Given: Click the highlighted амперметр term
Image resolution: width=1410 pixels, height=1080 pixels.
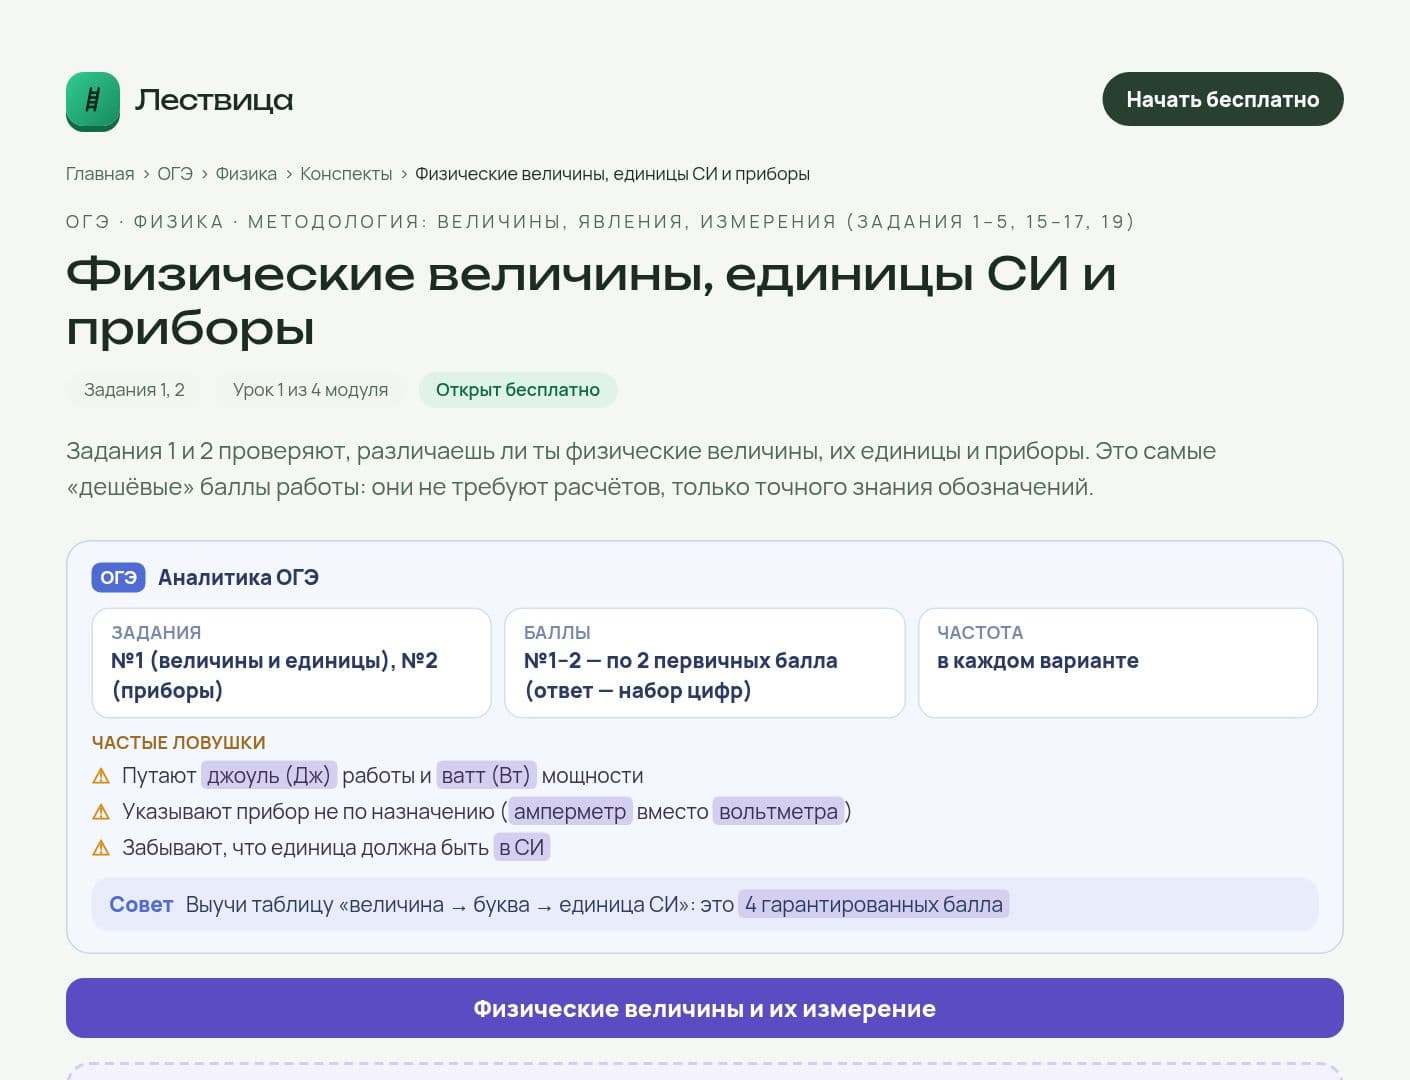Looking at the screenshot, I should point(570,812).
